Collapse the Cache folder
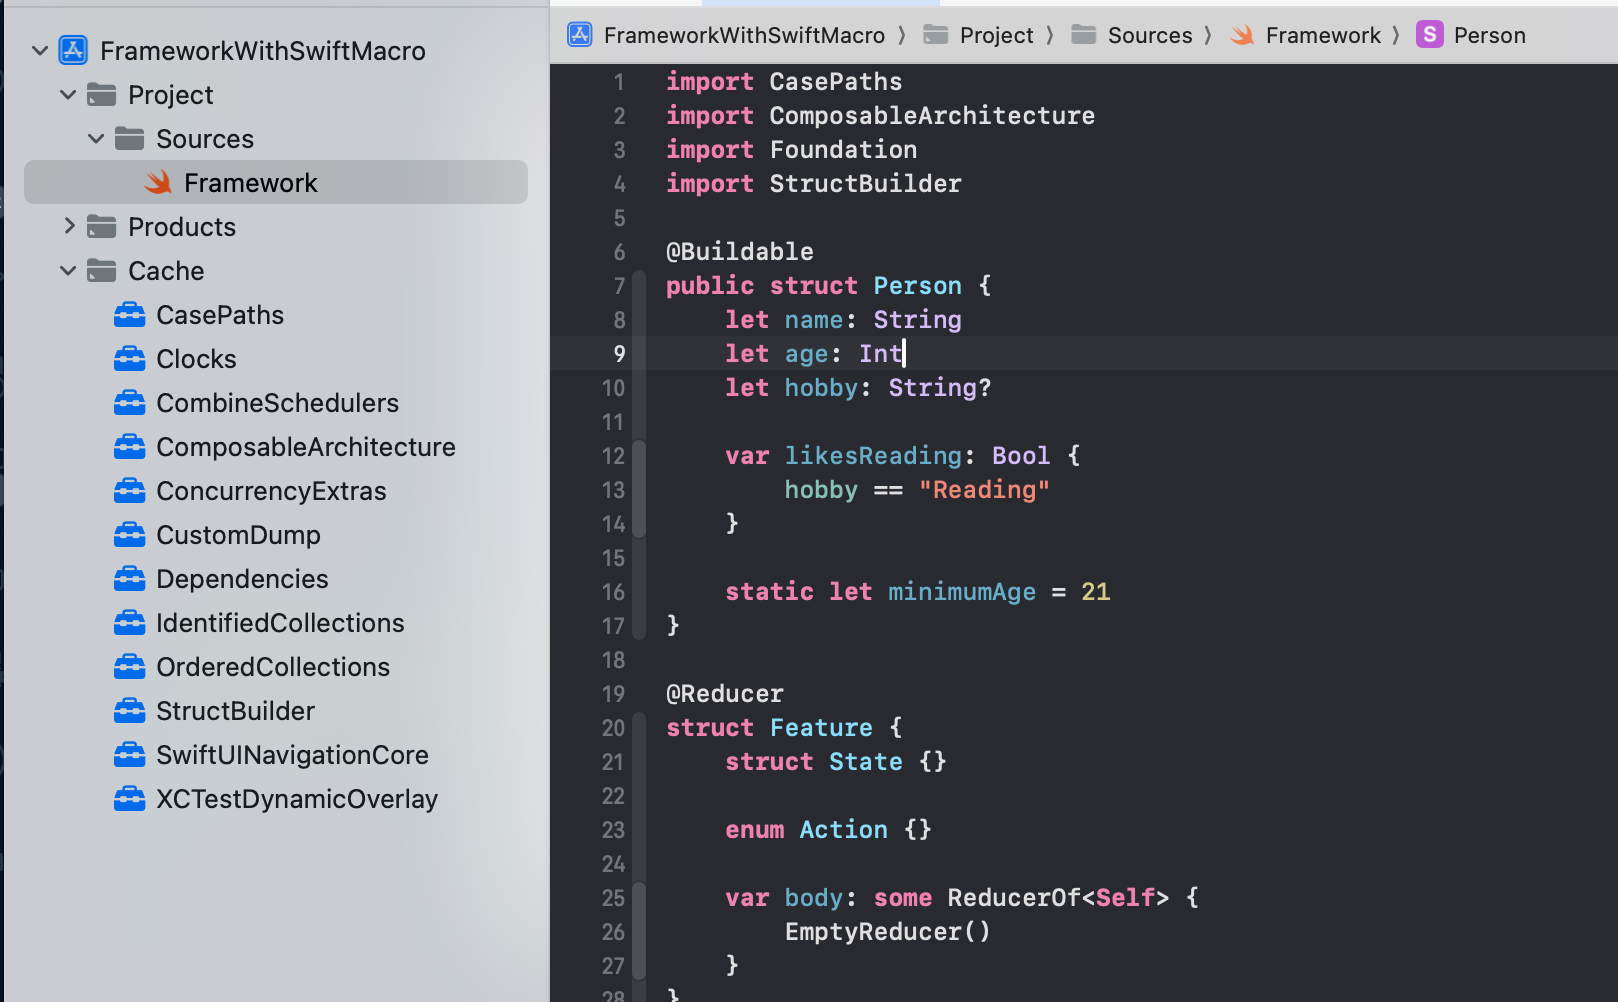 coord(68,270)
